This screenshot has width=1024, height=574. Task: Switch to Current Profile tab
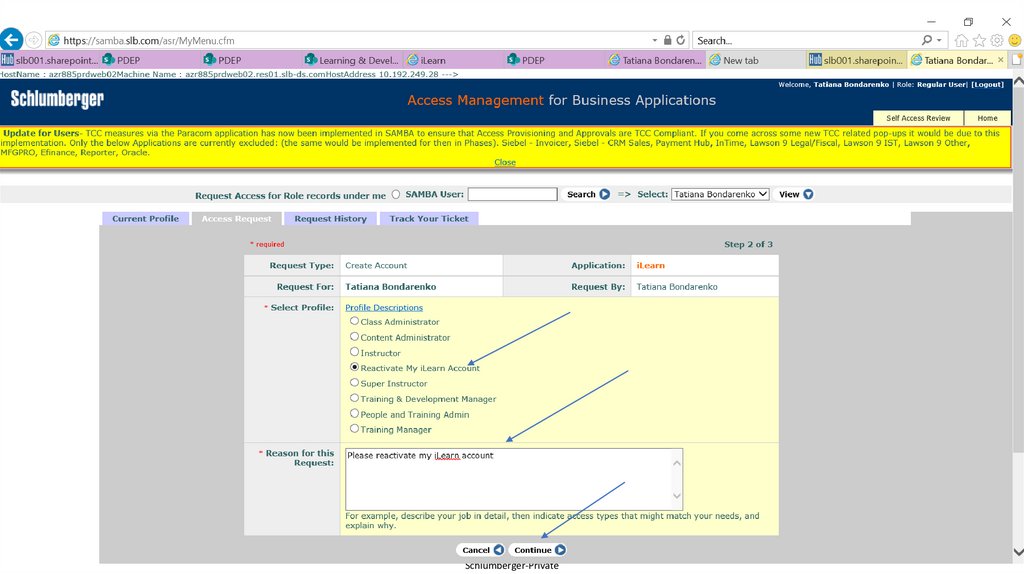145,219
